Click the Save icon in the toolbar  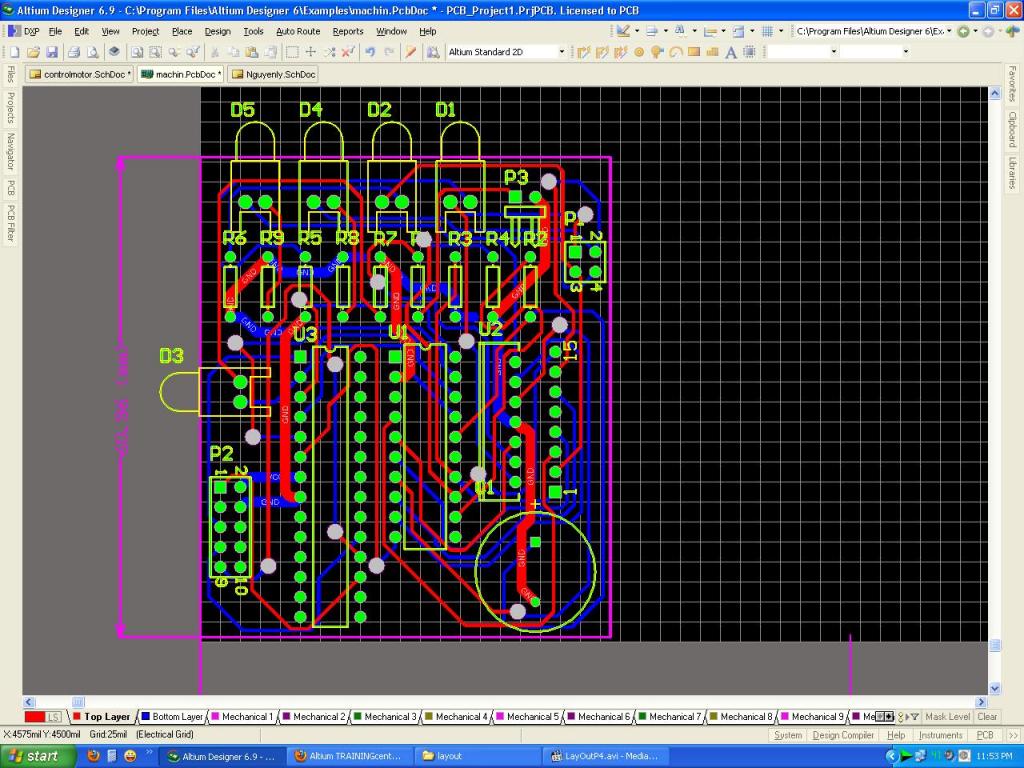52,52
